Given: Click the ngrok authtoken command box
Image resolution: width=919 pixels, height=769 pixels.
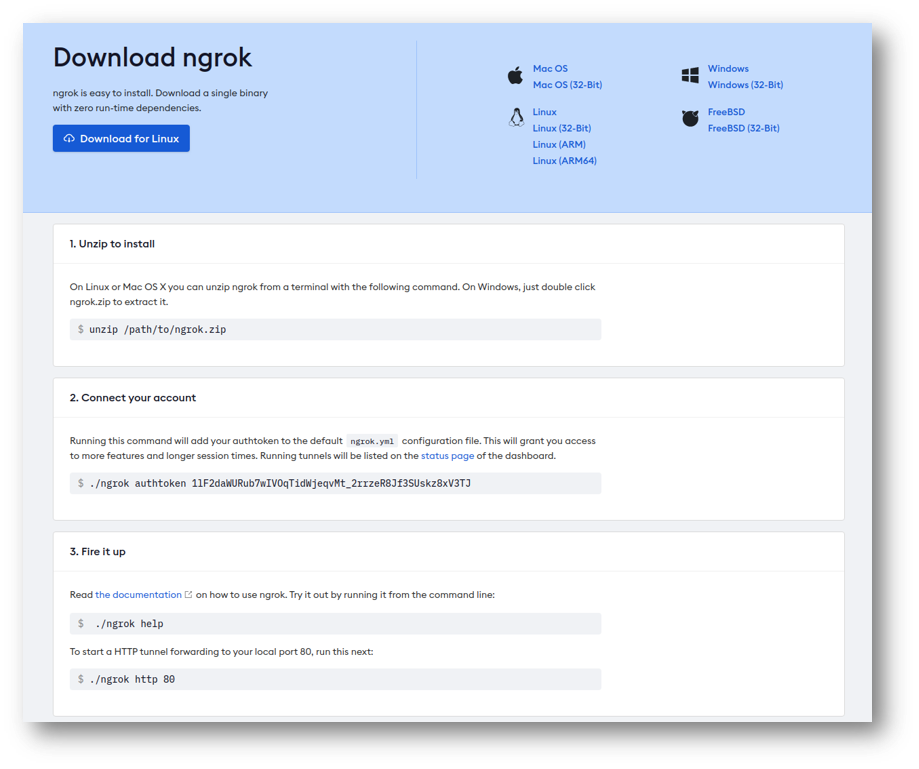Looking at the screenshot, I should pos(335,484).
